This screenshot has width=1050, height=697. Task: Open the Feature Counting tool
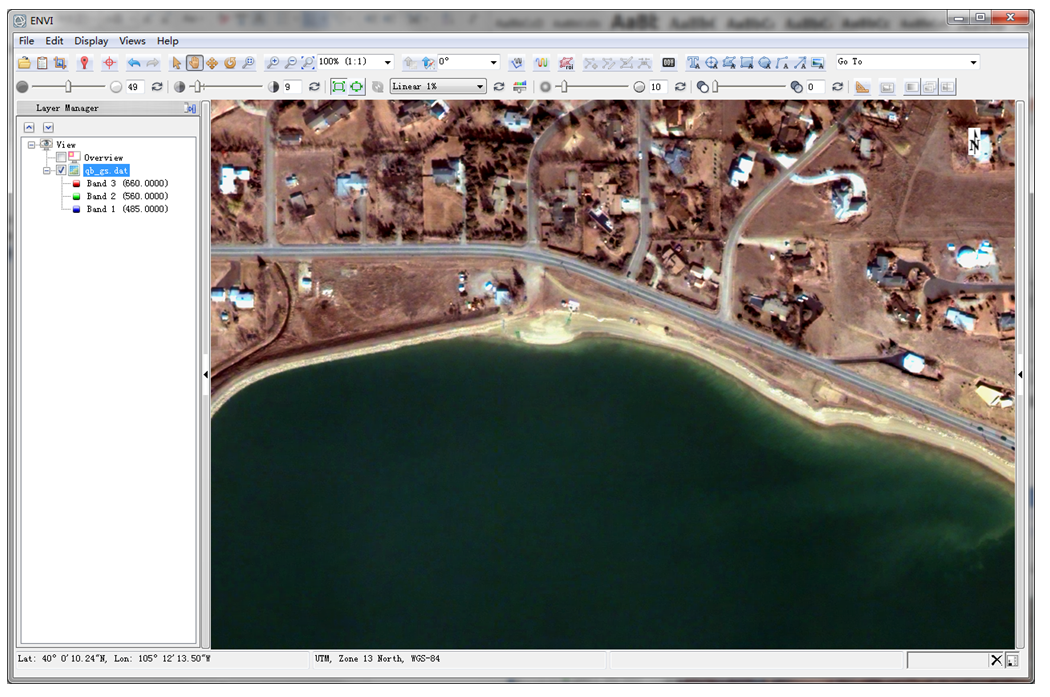coord(668,63)
